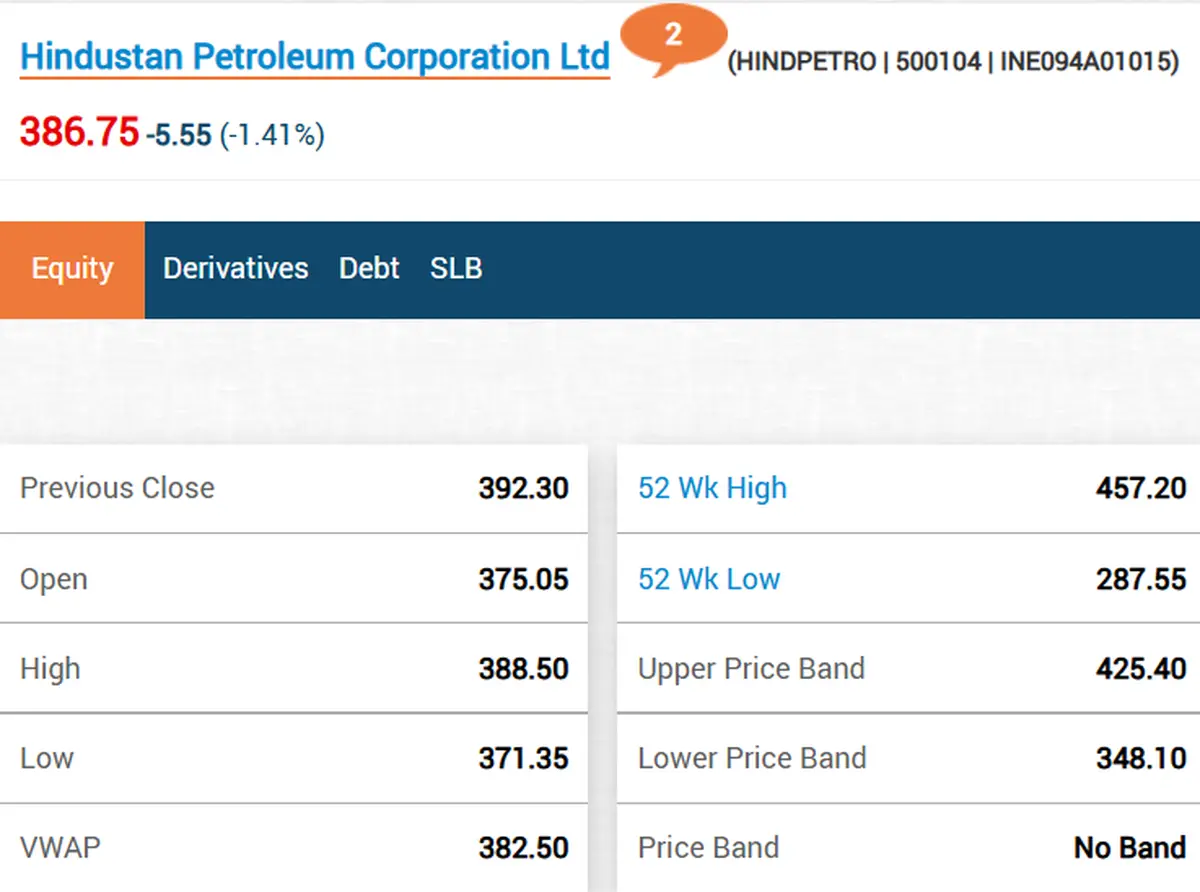Go to the SLB tab

point(456,269)
